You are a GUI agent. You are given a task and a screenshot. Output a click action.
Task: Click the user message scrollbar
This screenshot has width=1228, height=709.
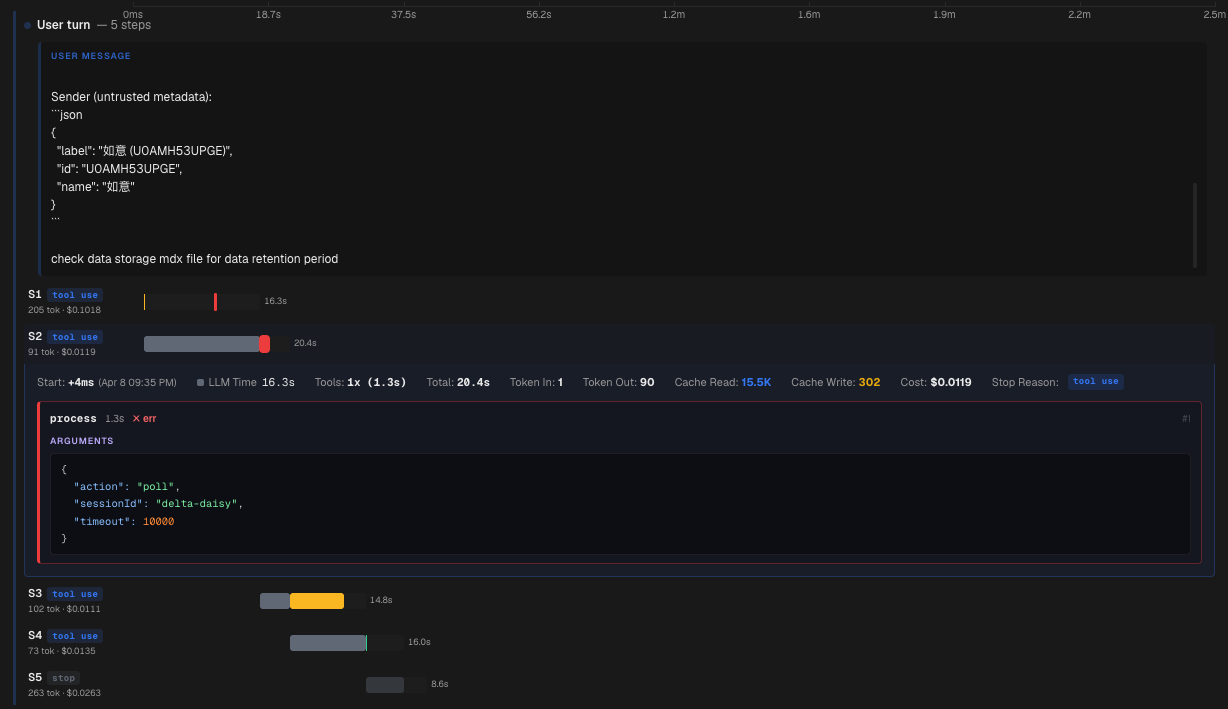[x=1194, y=225]
